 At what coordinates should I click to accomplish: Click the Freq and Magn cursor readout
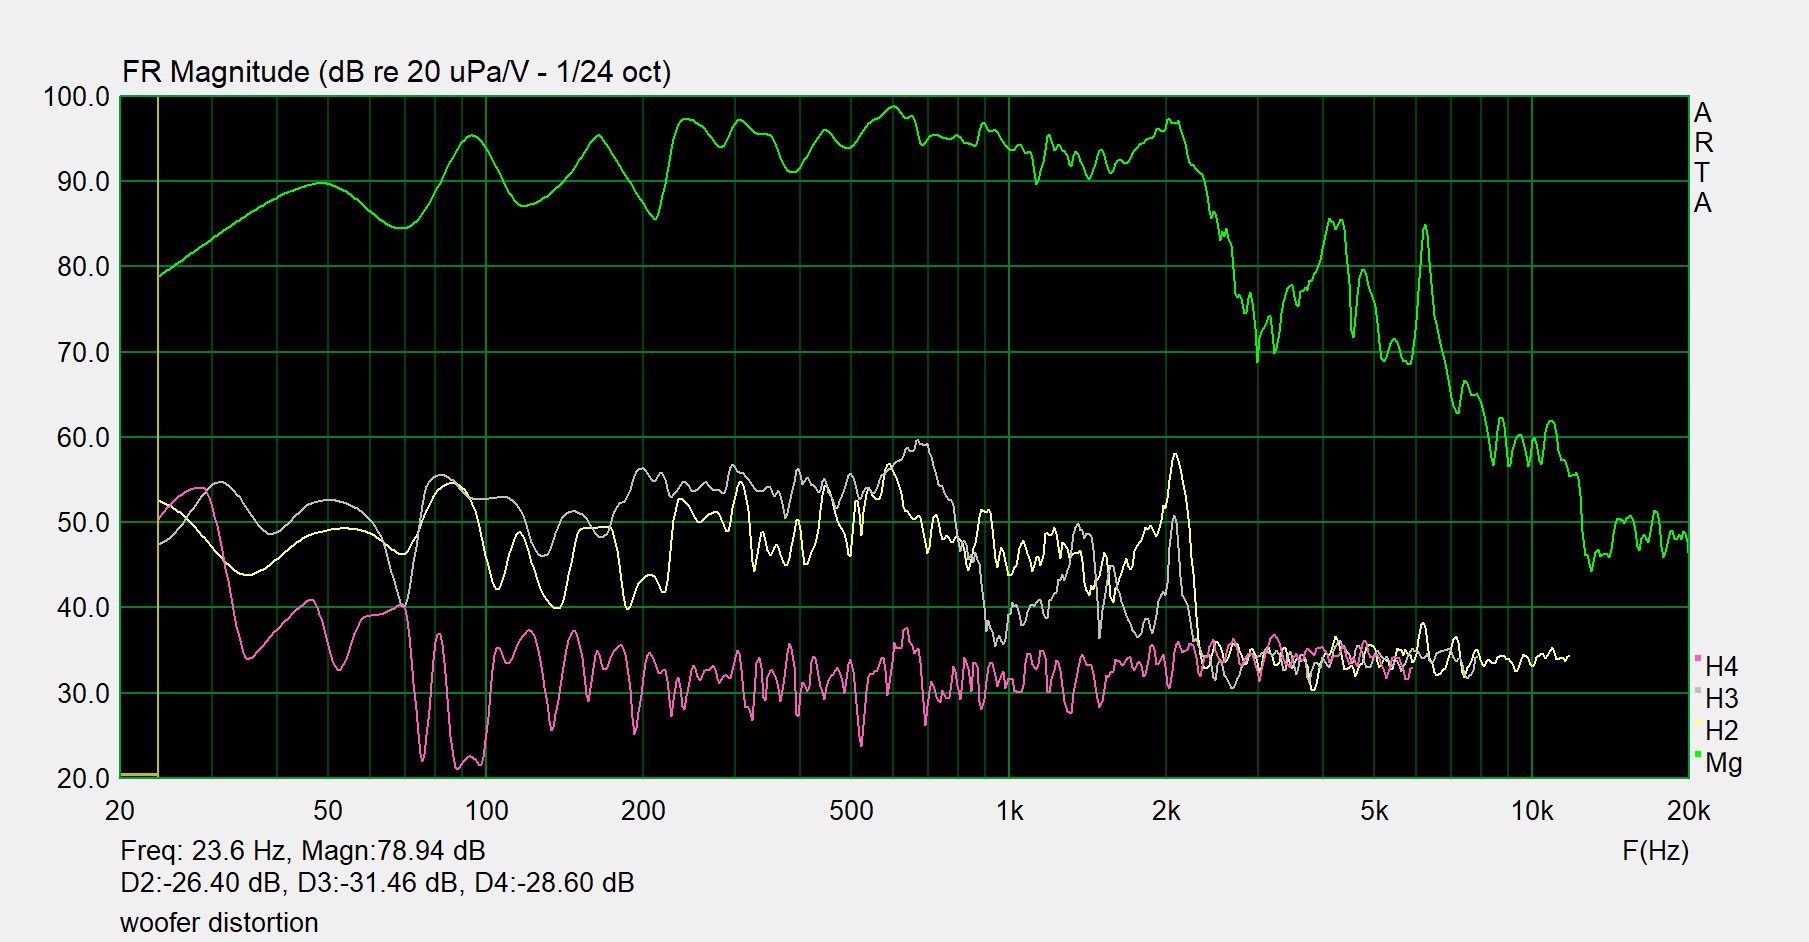coord(302,851)
